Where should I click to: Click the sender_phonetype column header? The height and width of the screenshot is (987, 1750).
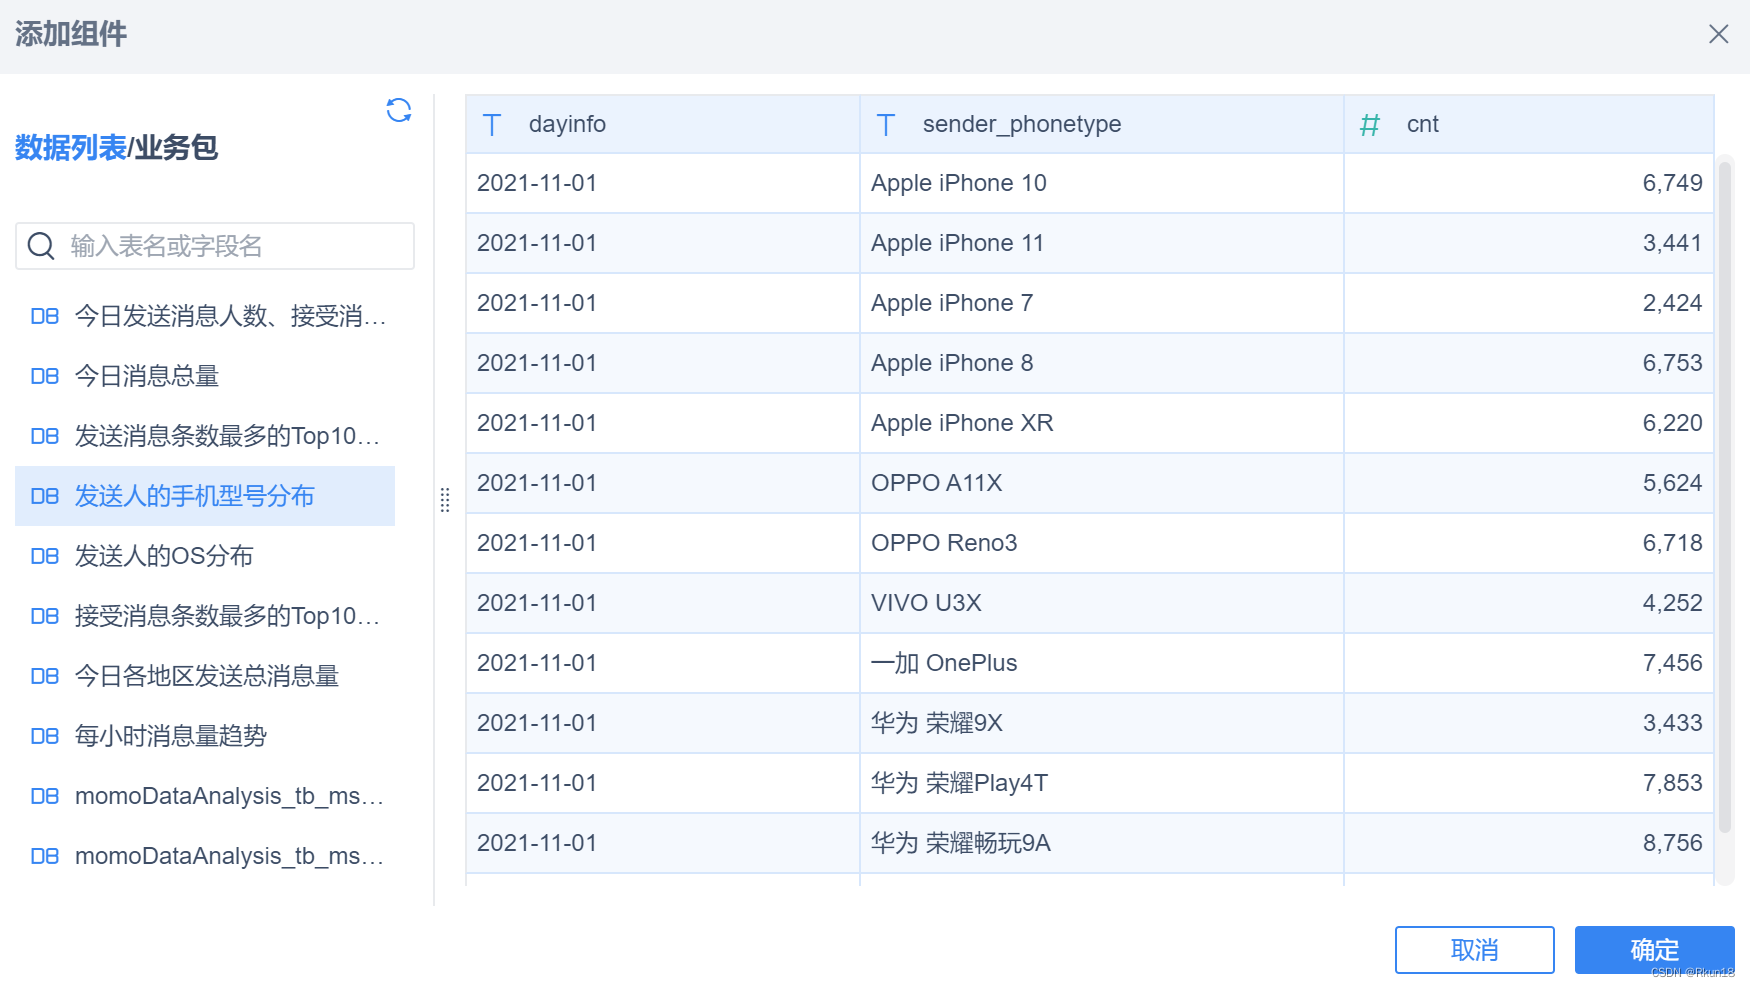pos(1102,124)
